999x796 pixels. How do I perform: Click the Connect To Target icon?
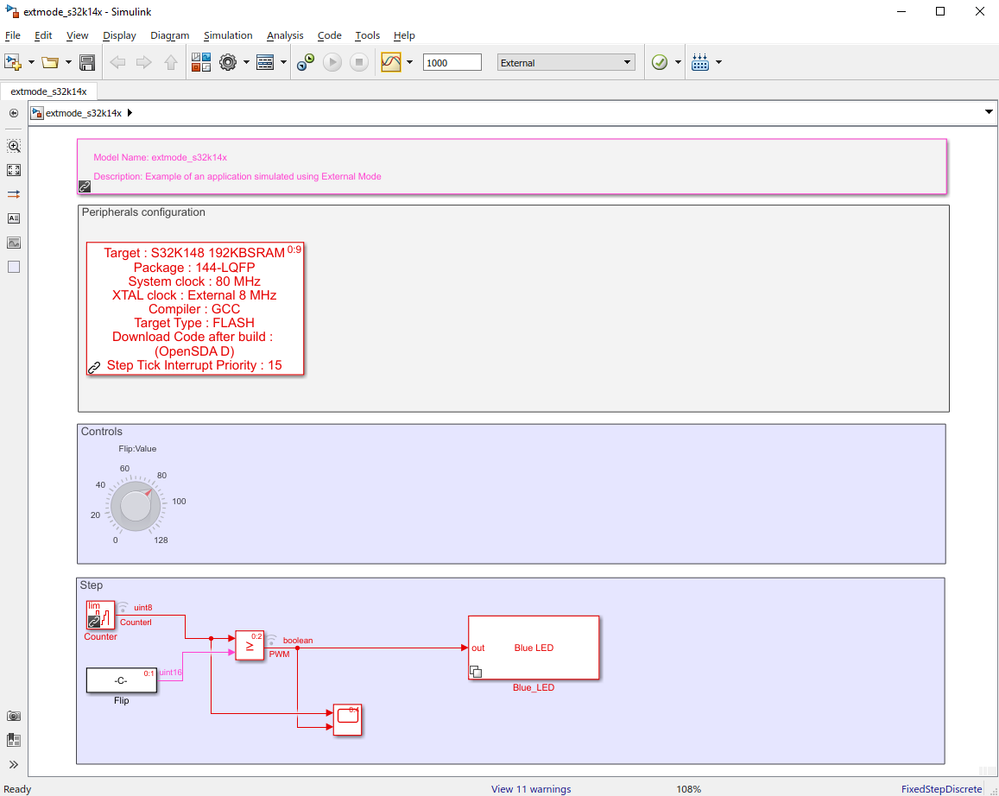coord(306,62)
